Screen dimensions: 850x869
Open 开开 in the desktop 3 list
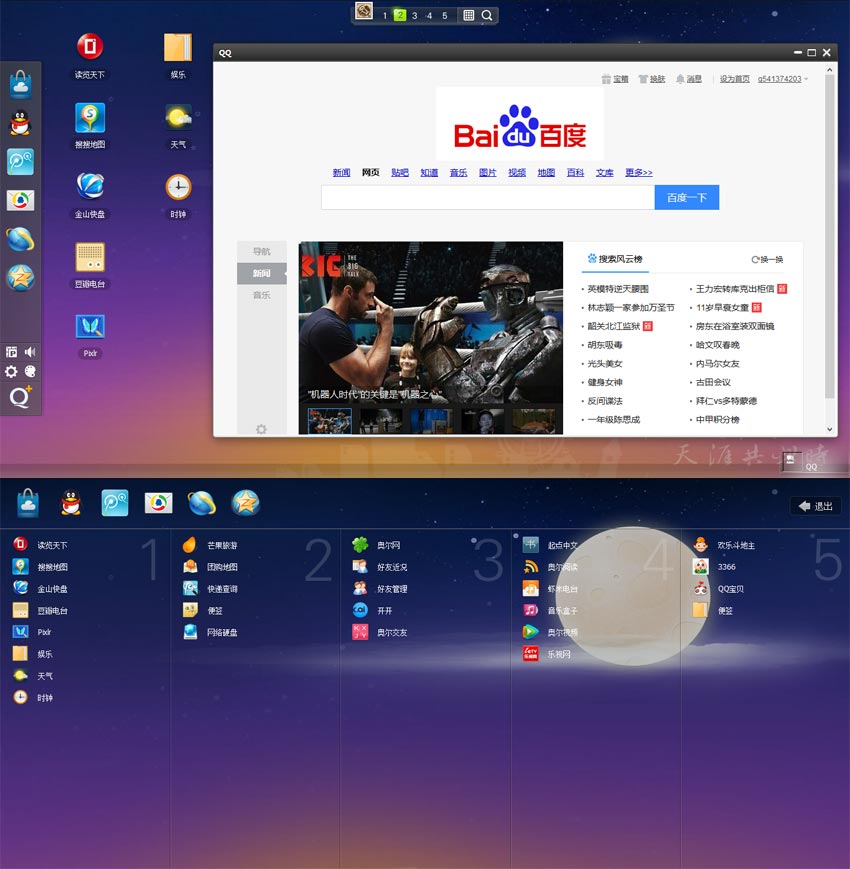[373, 610]
